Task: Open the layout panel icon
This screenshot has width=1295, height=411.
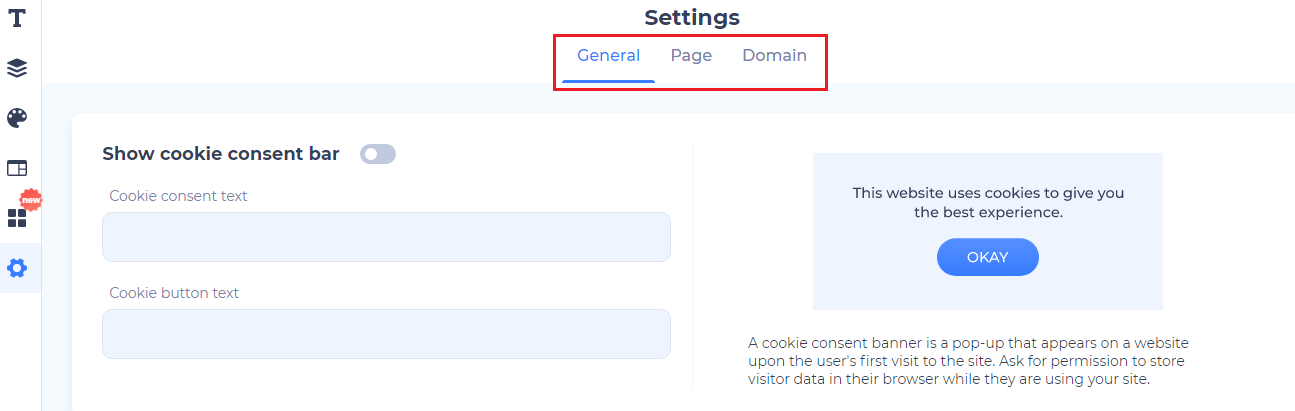Action: pyautogui.click(x=17, y=168)
